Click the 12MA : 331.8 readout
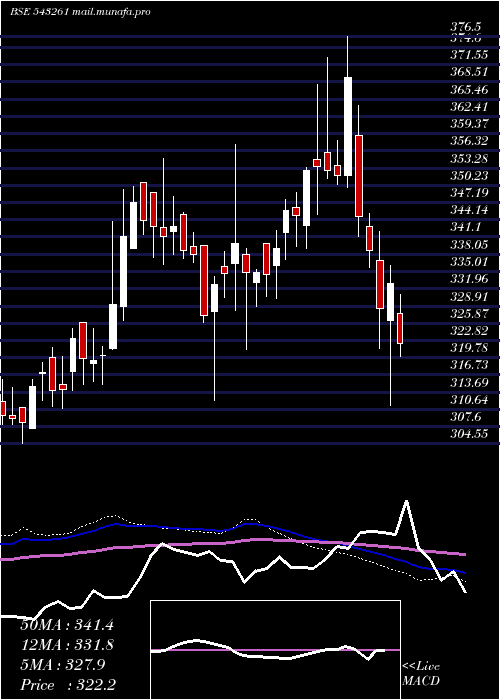Image resolution: width=500 pixels, height=700 pixels. (67, 645)
